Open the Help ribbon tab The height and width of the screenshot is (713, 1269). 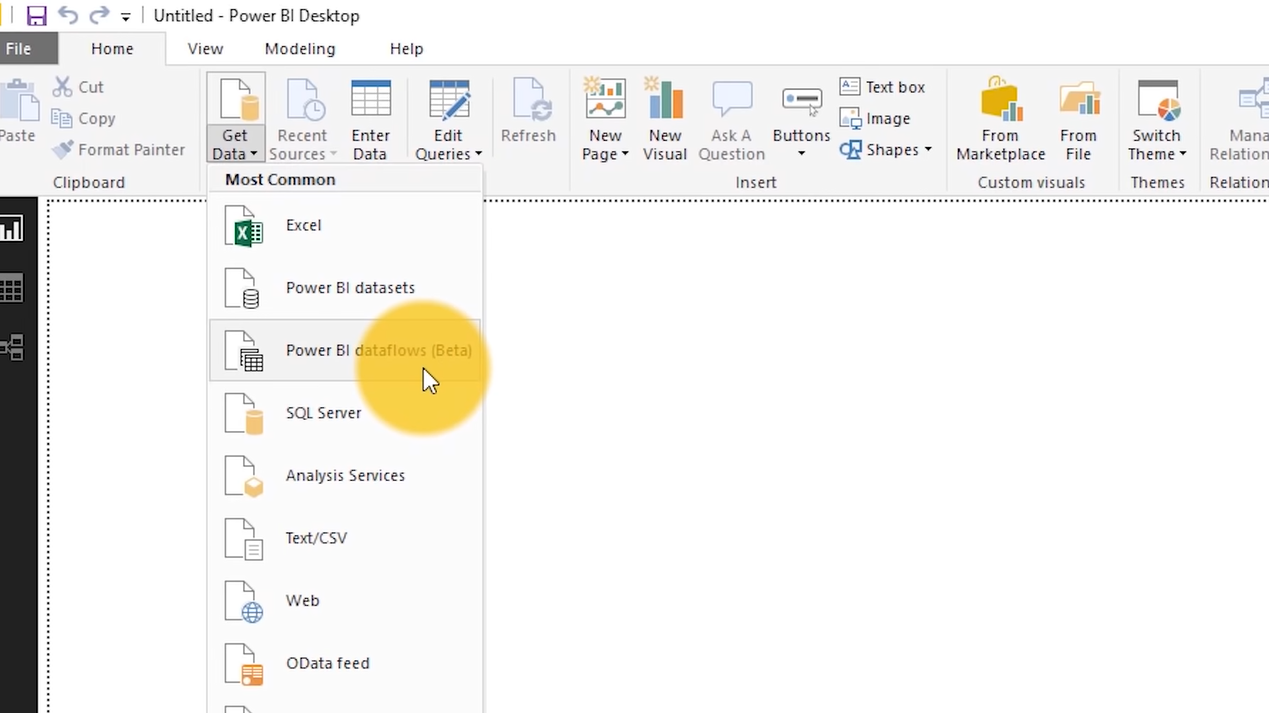[406, 49]
